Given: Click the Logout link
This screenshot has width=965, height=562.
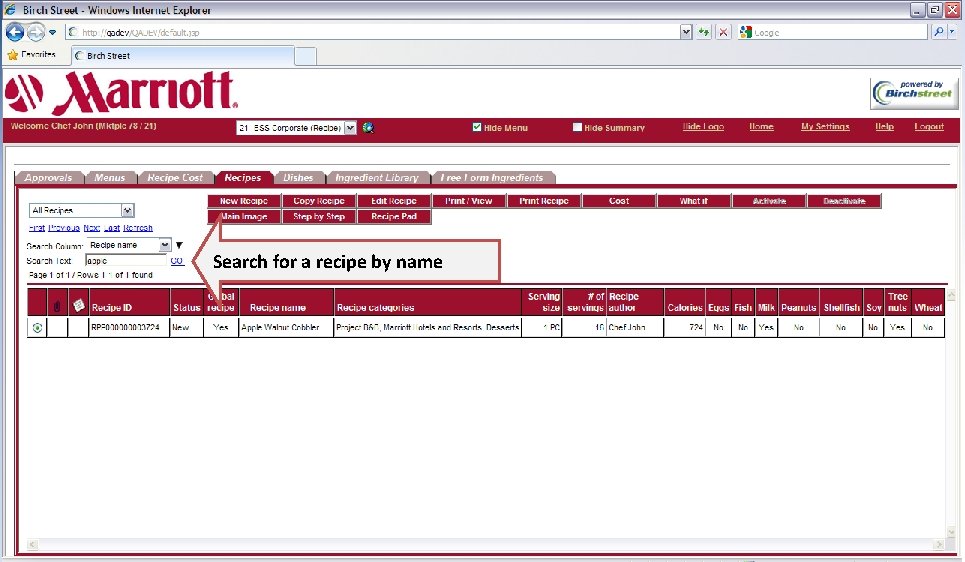Looking at the screenshot, I should (929, 126).
